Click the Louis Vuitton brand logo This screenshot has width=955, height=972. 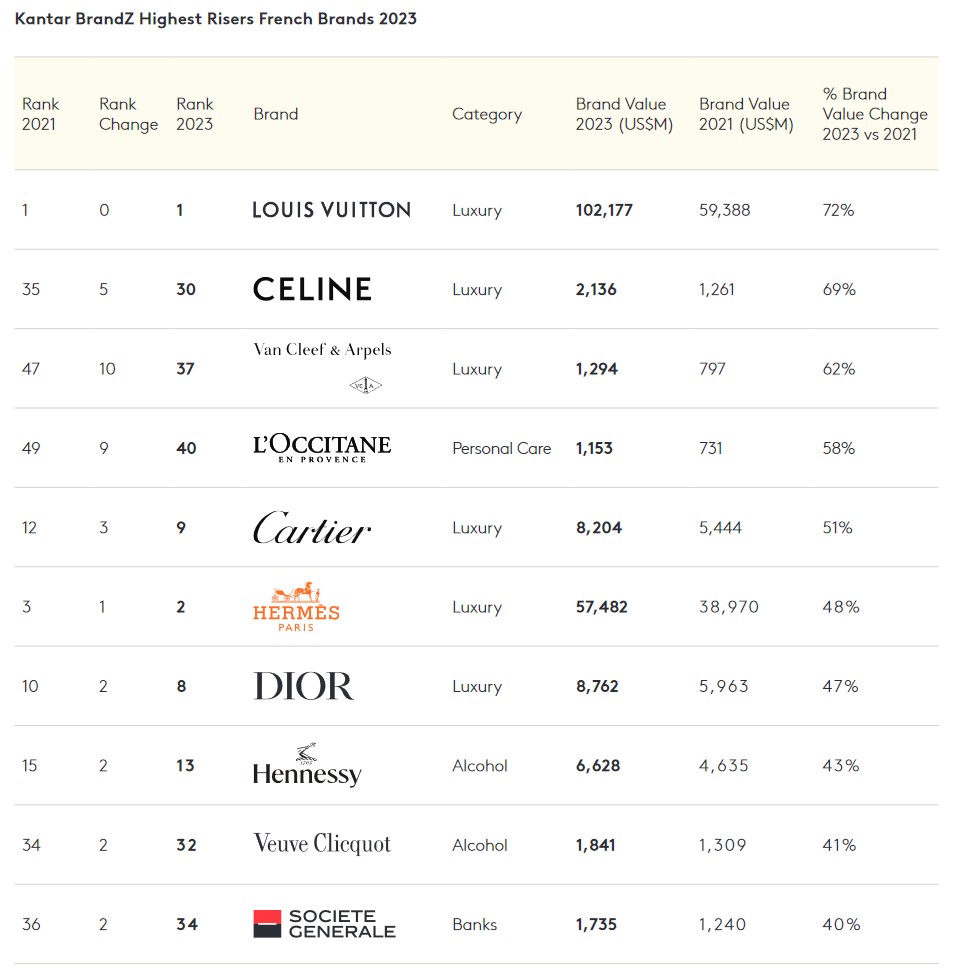coord(331,210)
